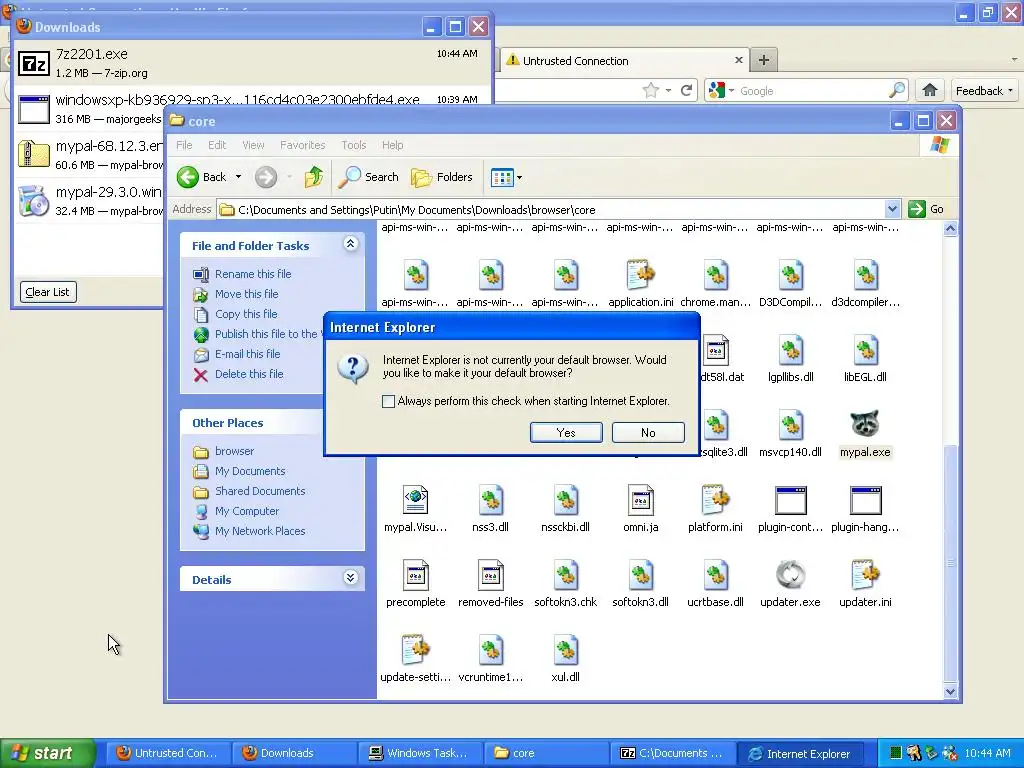
Task: Click Yes in Internet Explorer dialog
Action: 566,432
